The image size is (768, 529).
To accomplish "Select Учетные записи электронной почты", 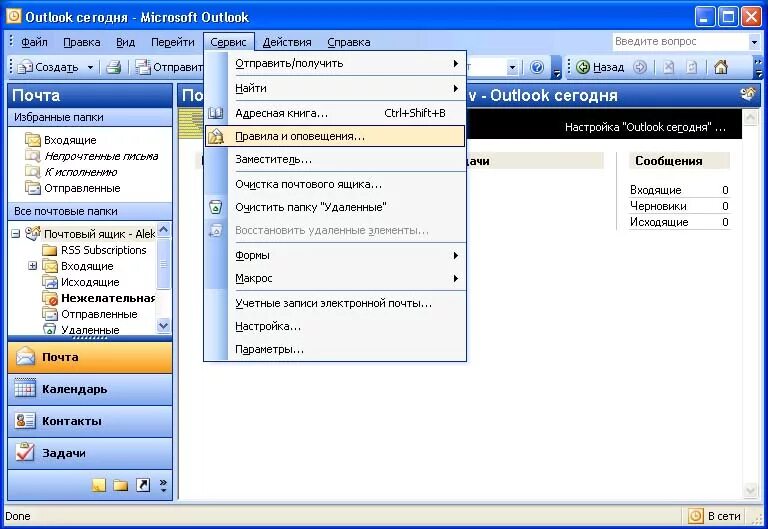I will pyautogui.click(x=335, y=303).
